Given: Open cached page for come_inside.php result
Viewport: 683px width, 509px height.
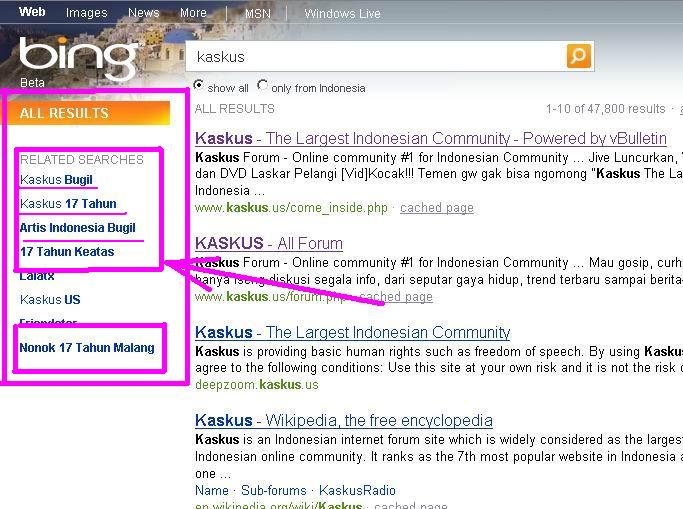Looking at the screenshot, I should pos(437,208).
